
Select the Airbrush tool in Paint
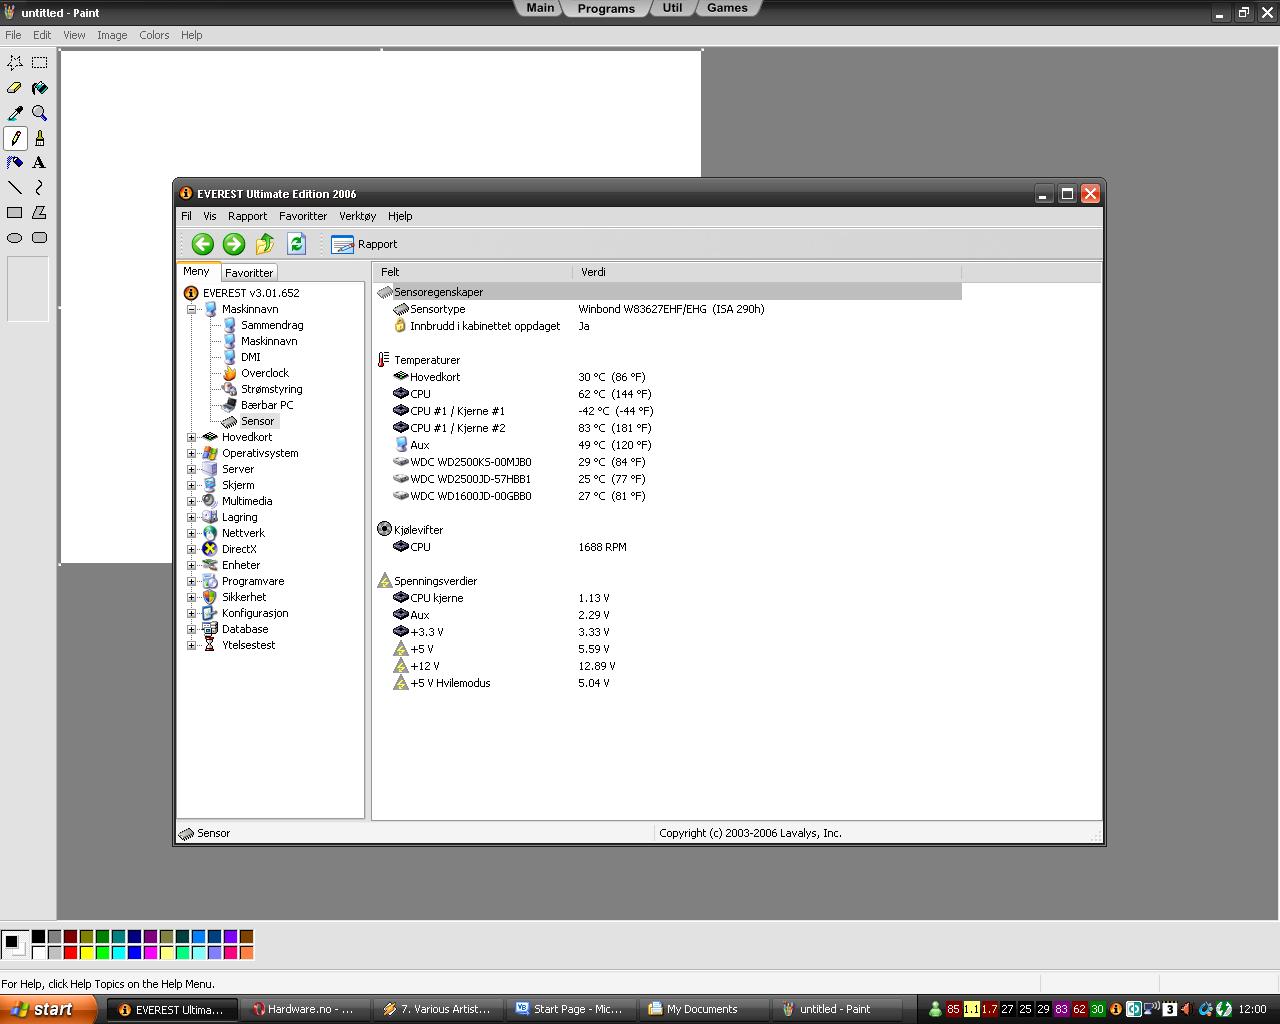point(15,163)
